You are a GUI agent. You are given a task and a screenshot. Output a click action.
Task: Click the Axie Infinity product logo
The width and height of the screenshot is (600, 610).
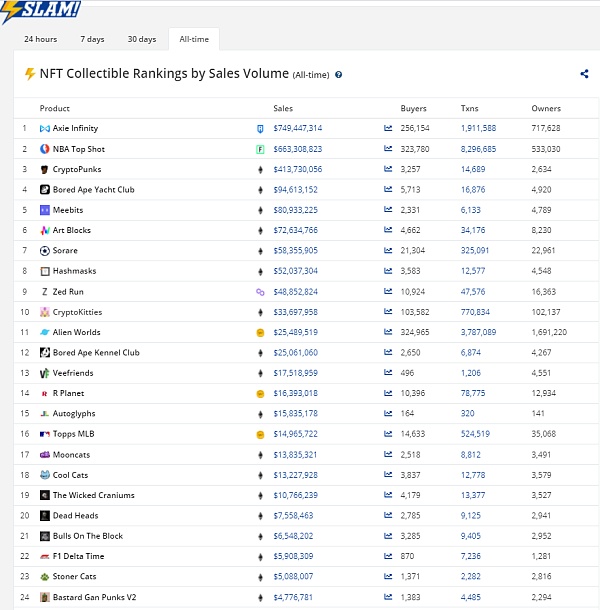[x=45, y=128]
